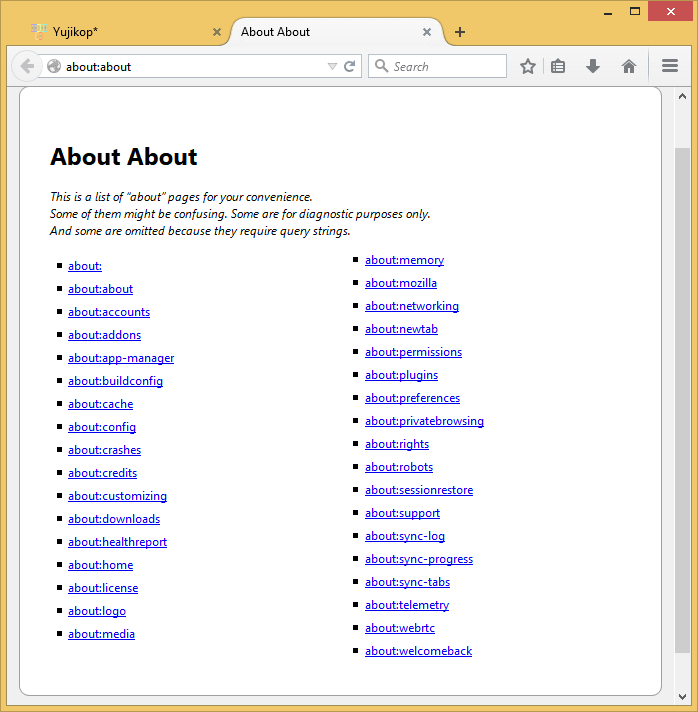Close the Firefox window
Screen dimensions: 698x712
pos(671,11)
